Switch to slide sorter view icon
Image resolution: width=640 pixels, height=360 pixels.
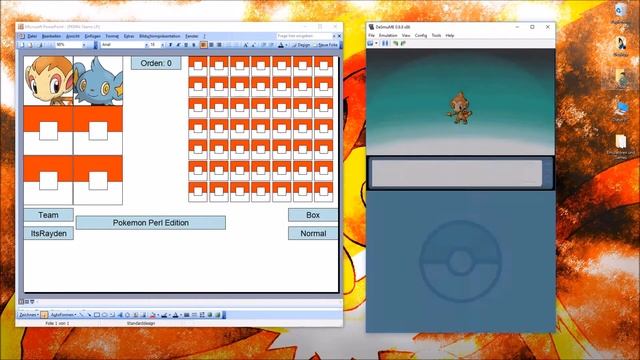[27, 302]
